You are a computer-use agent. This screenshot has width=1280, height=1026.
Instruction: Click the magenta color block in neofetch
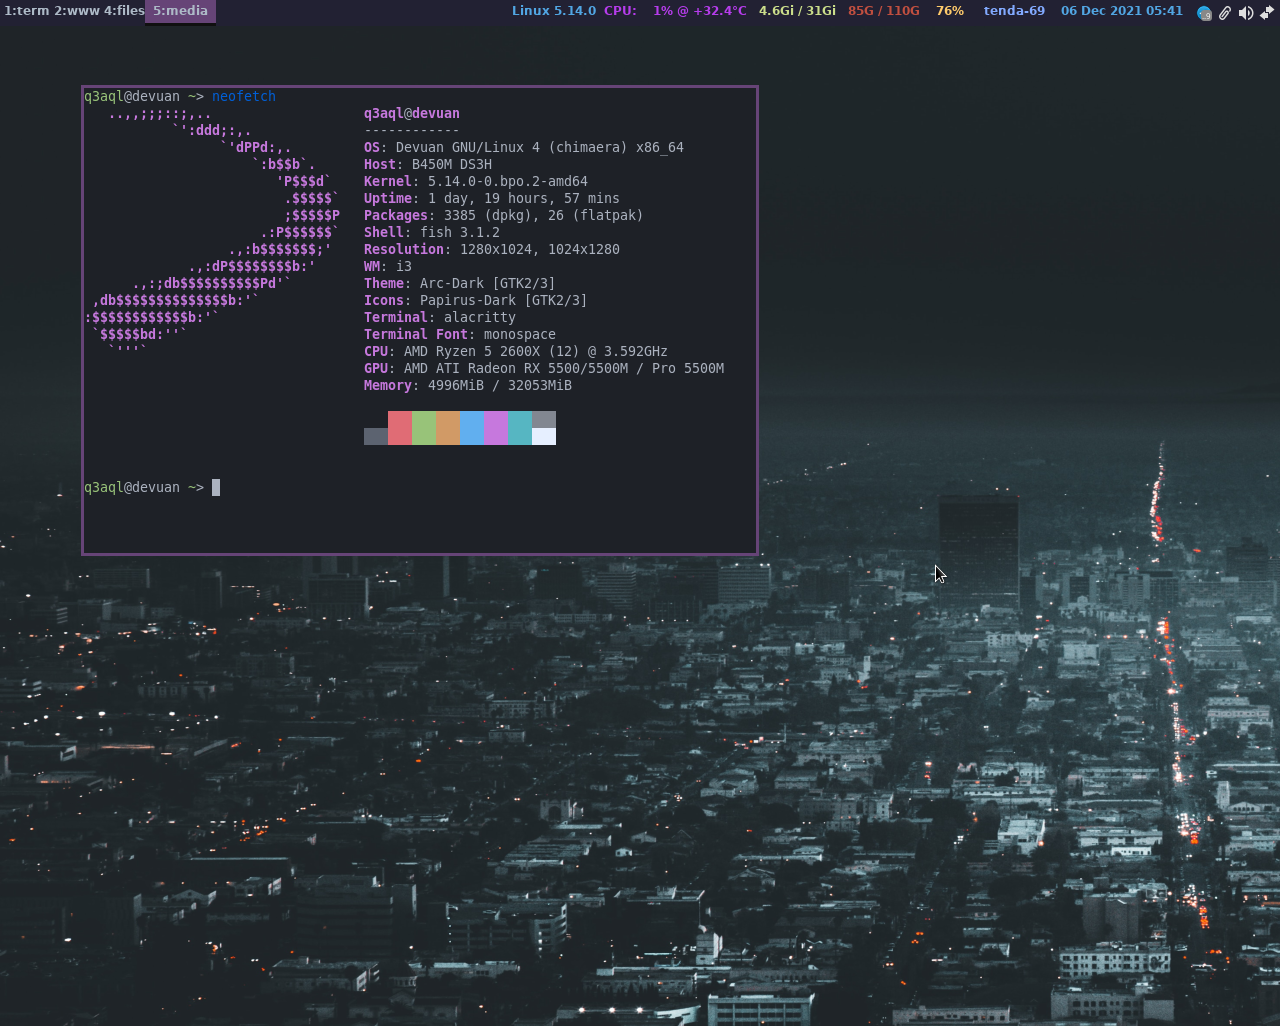496,428
